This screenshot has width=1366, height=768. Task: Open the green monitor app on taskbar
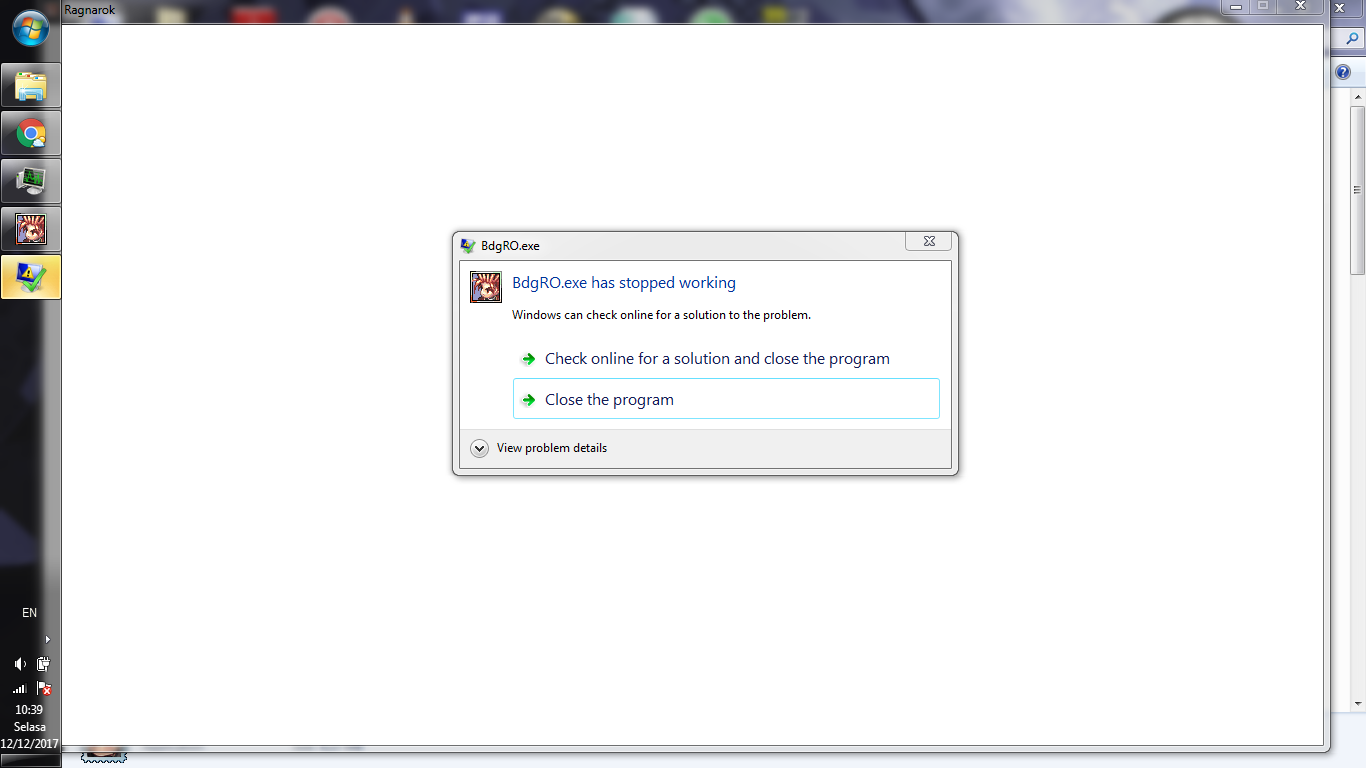31,181
